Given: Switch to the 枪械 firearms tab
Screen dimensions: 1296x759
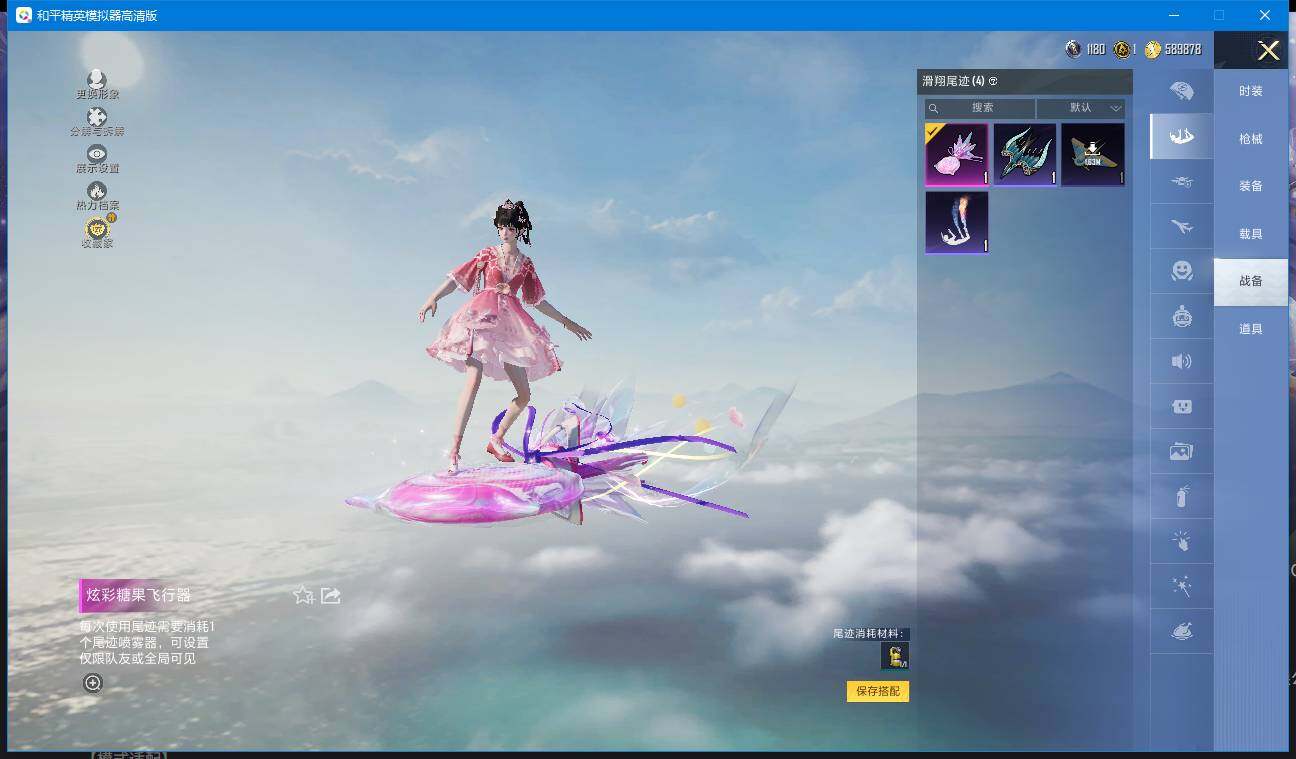Looking at the screenshot, I should pyautogui.click(x=1251, y=139).
